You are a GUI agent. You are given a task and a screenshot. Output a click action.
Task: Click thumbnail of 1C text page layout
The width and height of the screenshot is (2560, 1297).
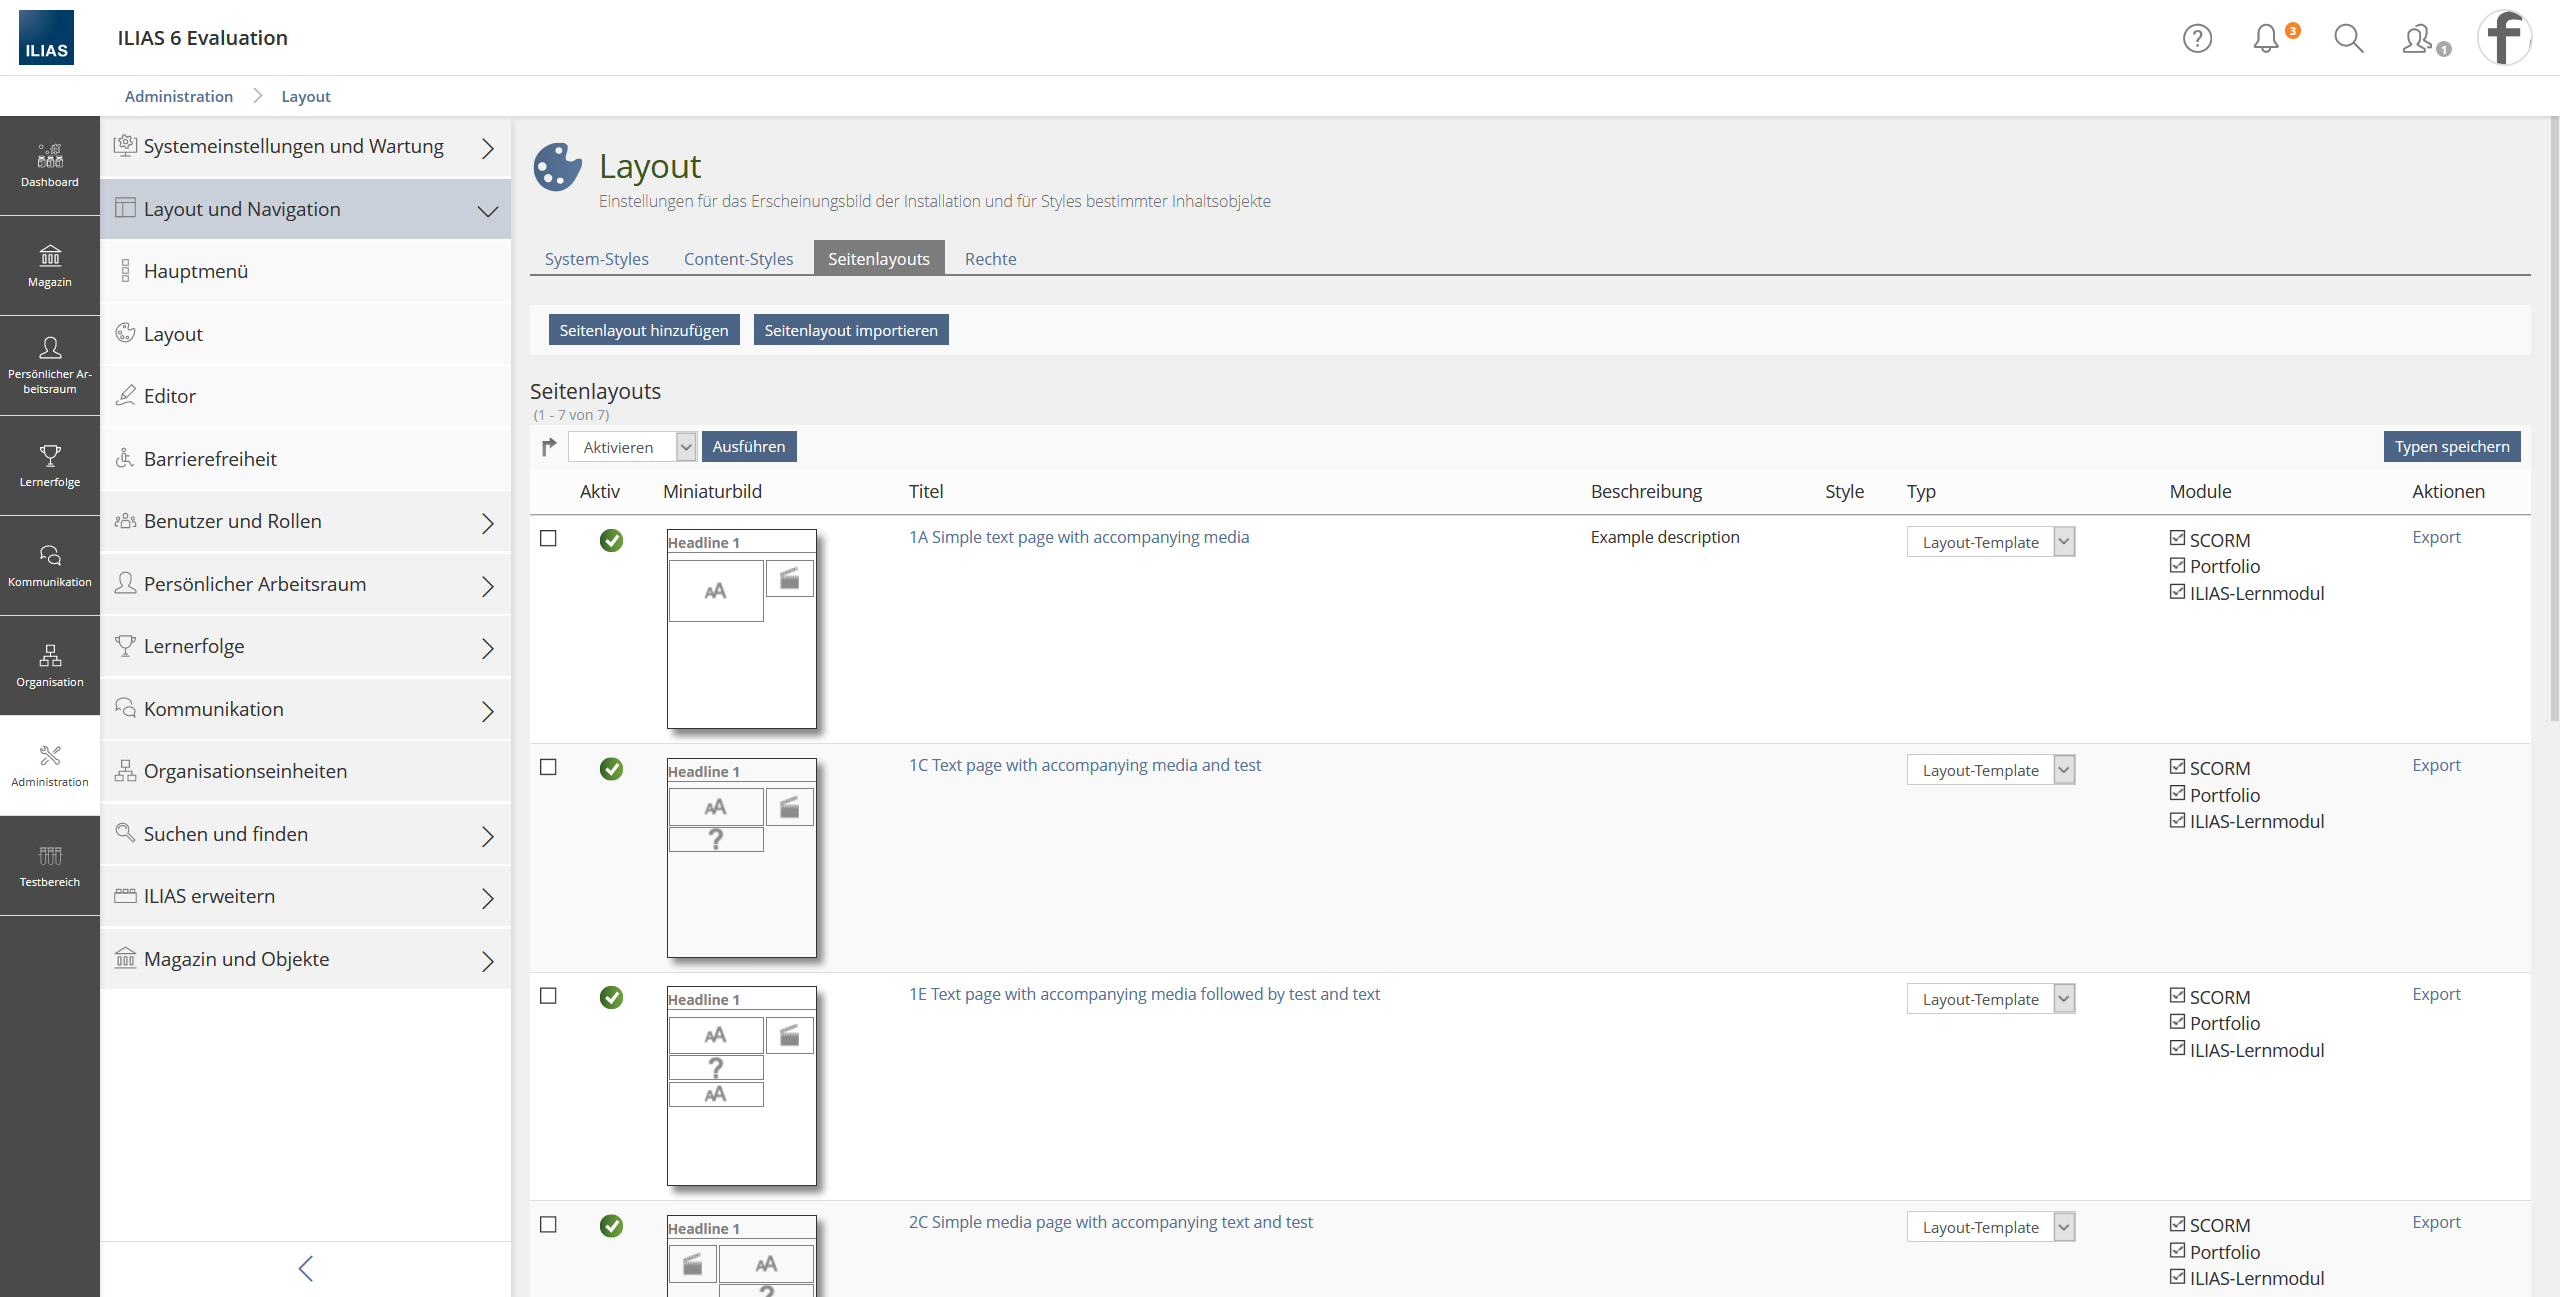pos(741,857)
